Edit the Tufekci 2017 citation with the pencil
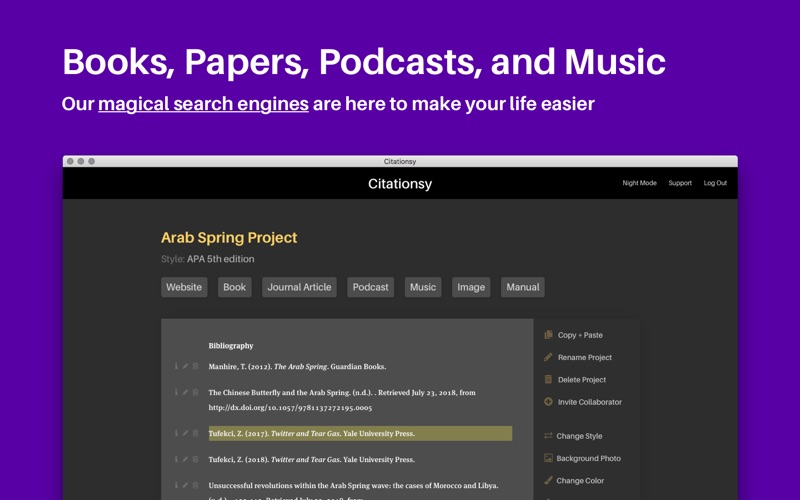Screen dimensions: 800x500 point(185,433)
